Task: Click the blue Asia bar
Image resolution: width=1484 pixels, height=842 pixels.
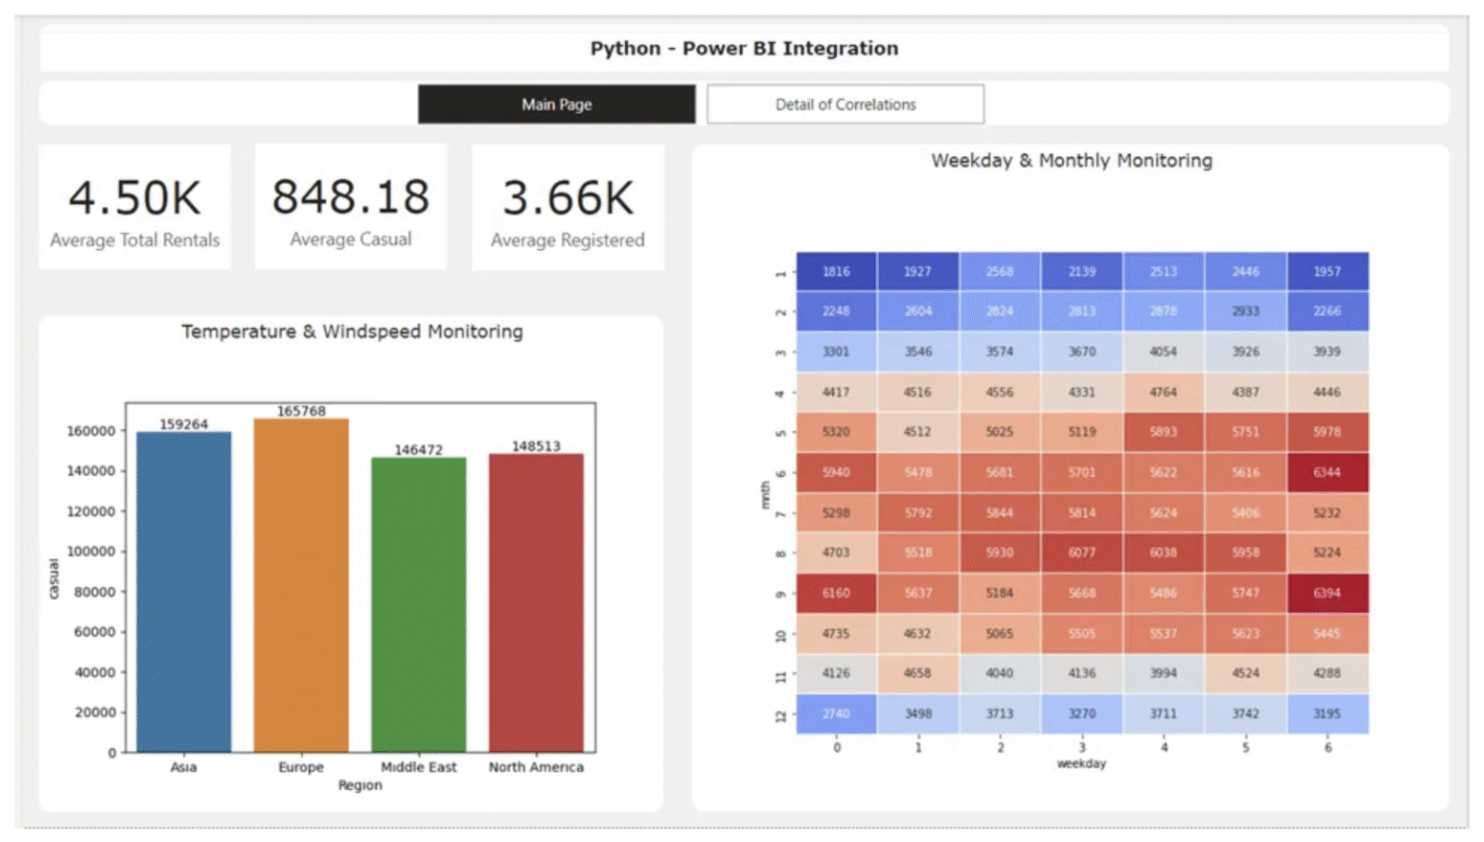Action: click(184, 592)
